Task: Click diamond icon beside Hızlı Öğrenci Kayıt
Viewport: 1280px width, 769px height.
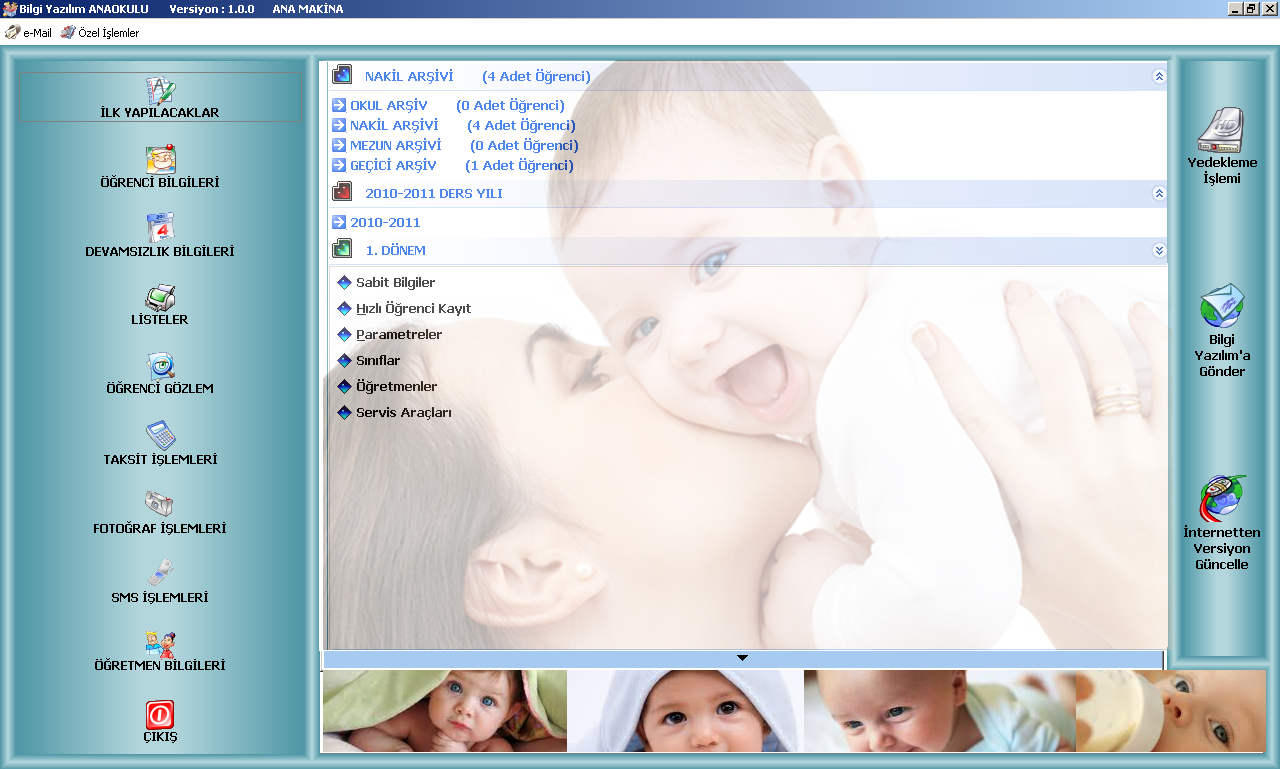Action: click(345, 309)
